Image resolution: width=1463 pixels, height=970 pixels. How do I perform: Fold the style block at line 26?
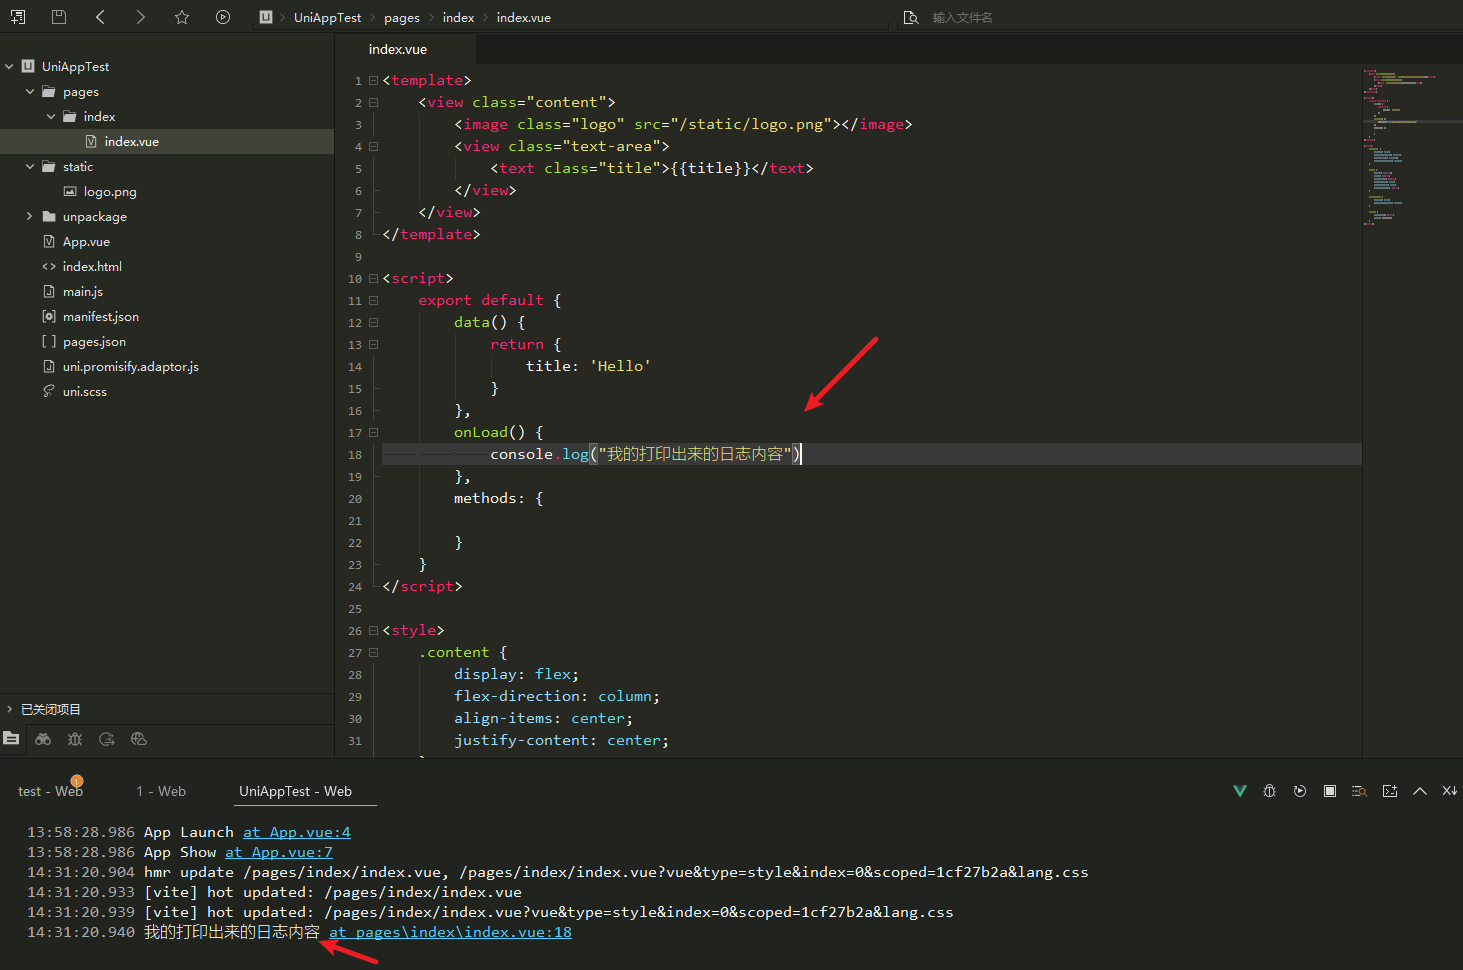[373, 630]
